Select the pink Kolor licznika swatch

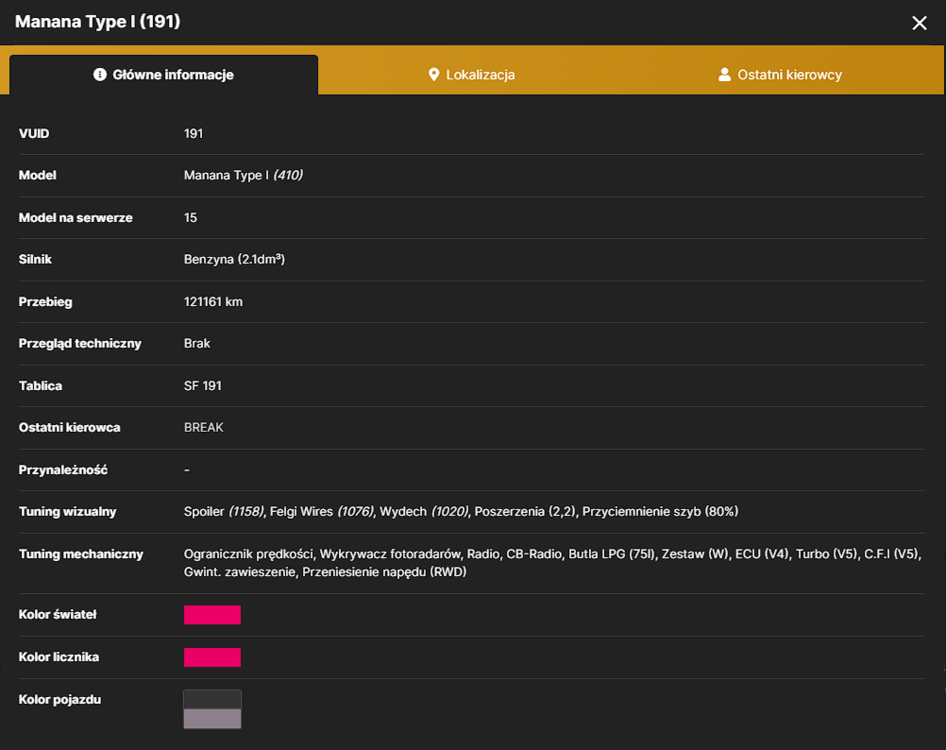(x=212, y=657)
